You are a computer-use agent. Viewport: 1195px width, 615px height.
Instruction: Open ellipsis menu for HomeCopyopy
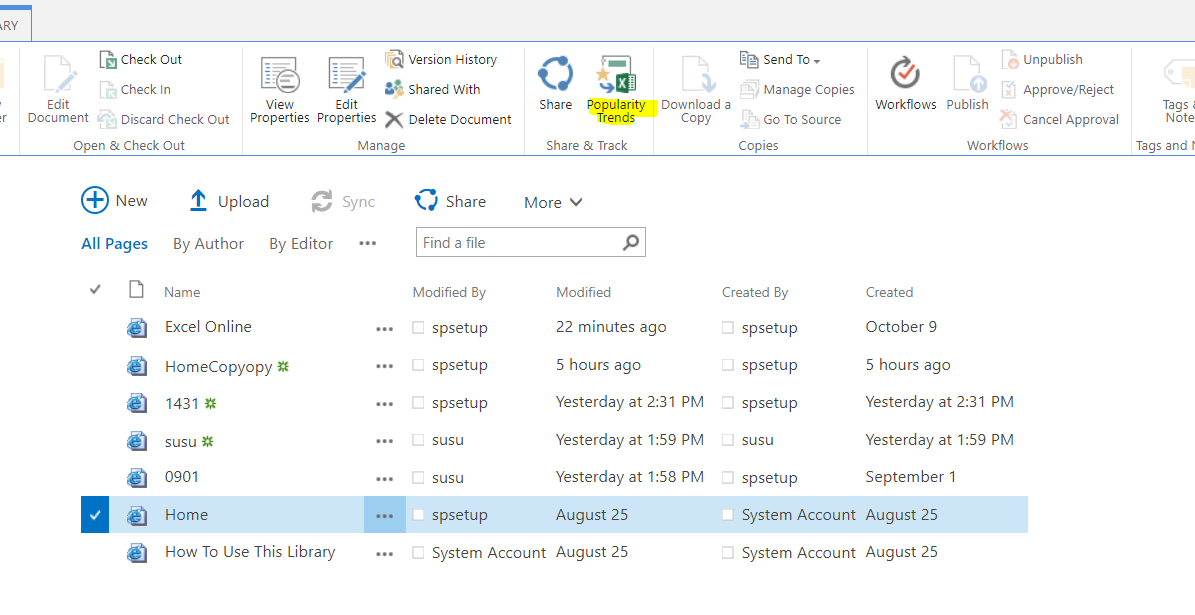pos(385,366)
